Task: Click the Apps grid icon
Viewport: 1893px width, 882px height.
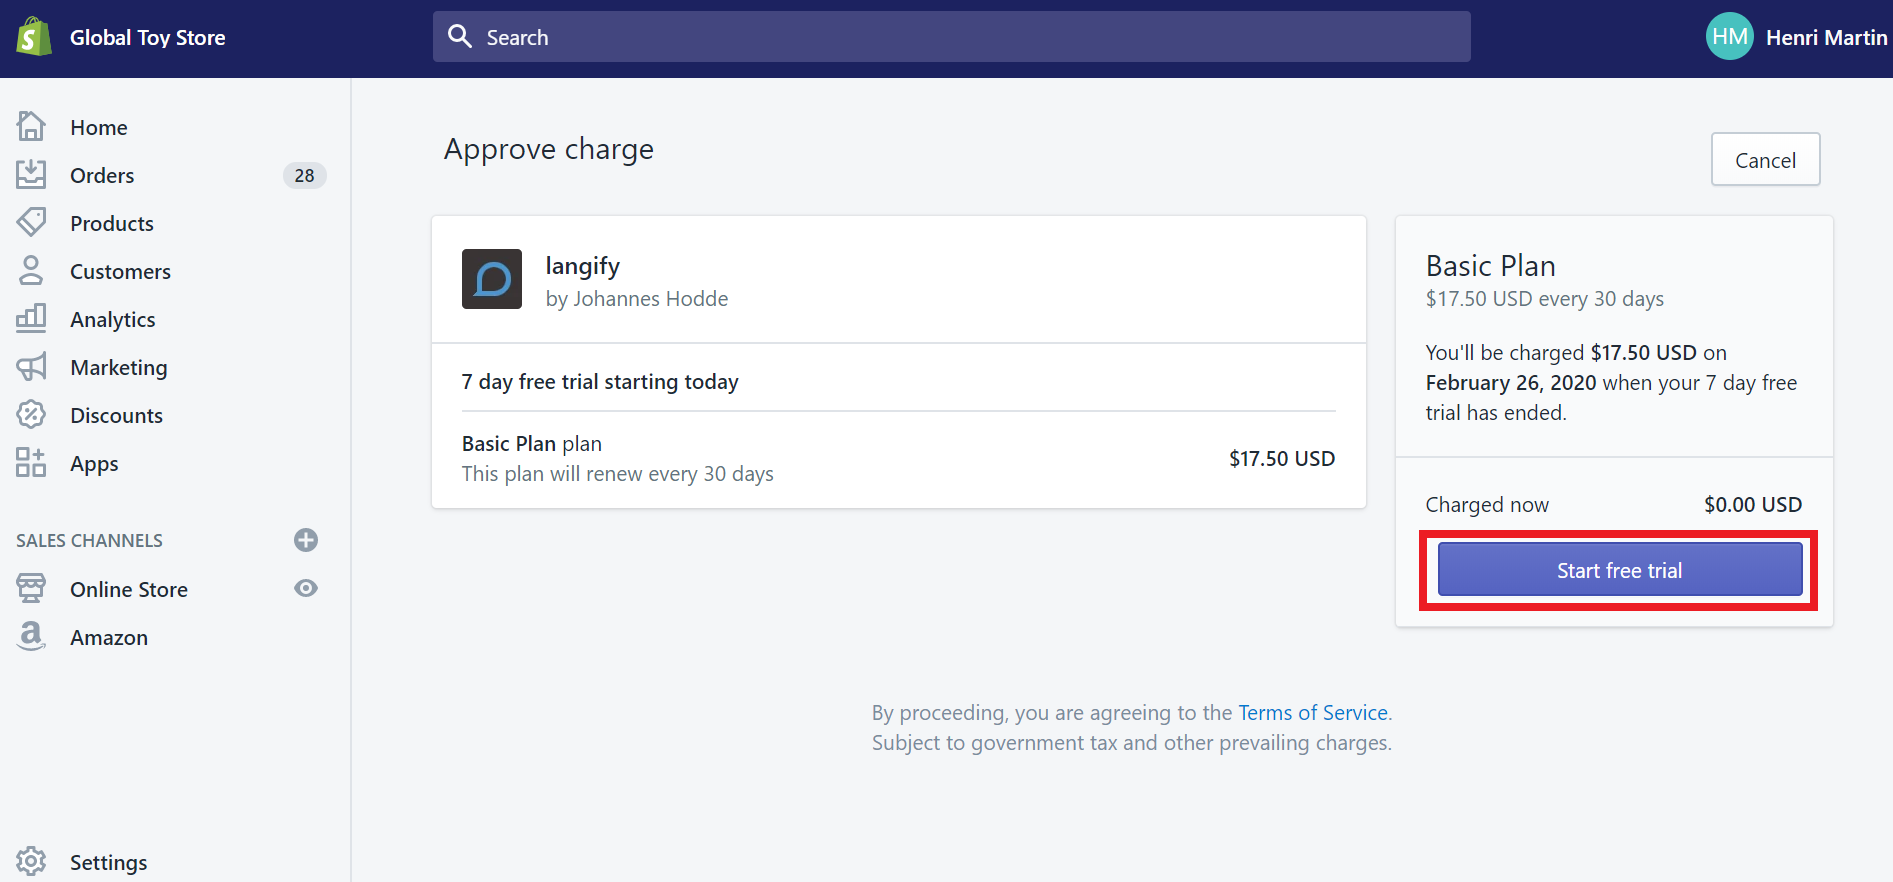Action: tap(31, 462)
